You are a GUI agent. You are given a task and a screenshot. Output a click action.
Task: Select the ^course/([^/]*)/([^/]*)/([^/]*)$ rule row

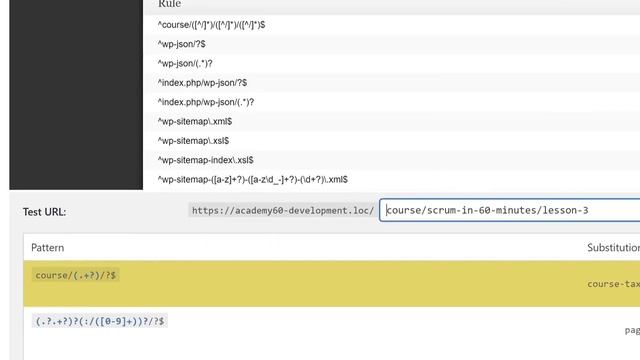pos(392,25)
